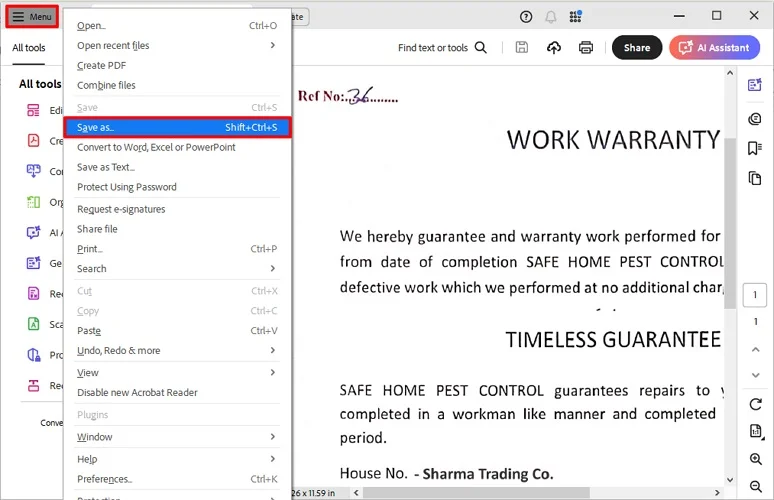Click the current page number box
Viewport: 774px width, 500px height.
(755, 295)
